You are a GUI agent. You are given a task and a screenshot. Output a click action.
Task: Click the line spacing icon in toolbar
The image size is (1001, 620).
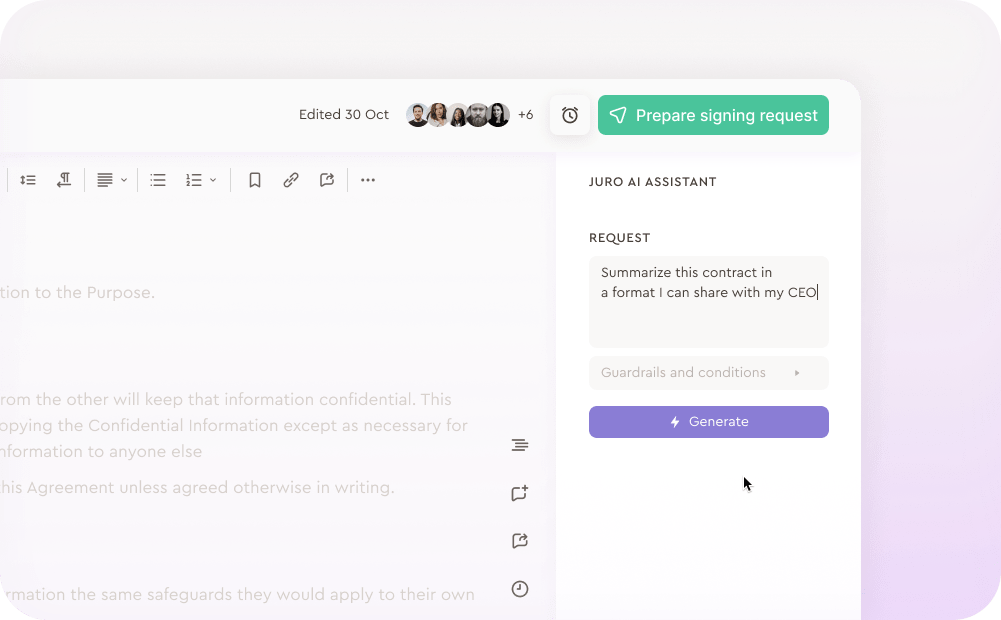pyautogui.click(x=27, y=180)
